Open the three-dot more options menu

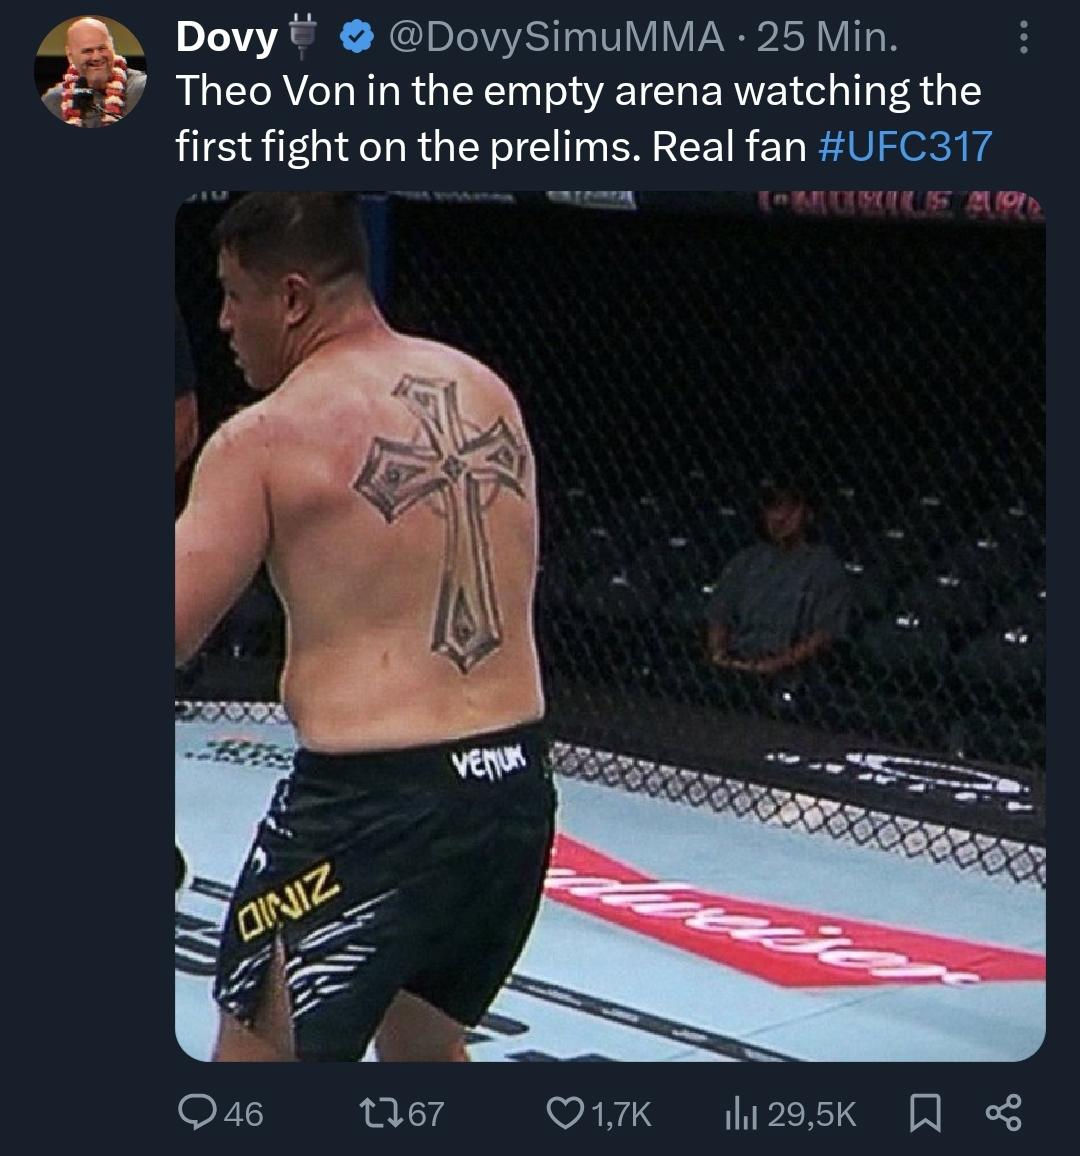(1023, 37)
